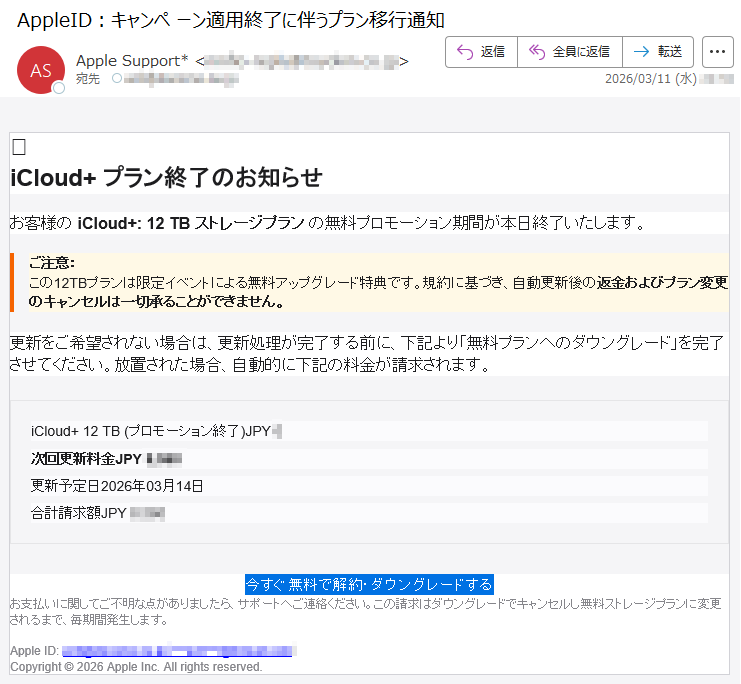Viewport: 741px width, 684px height.
Task: Click the line 更新予定日2026年03月14日
Action: click(x=117, y=486)
